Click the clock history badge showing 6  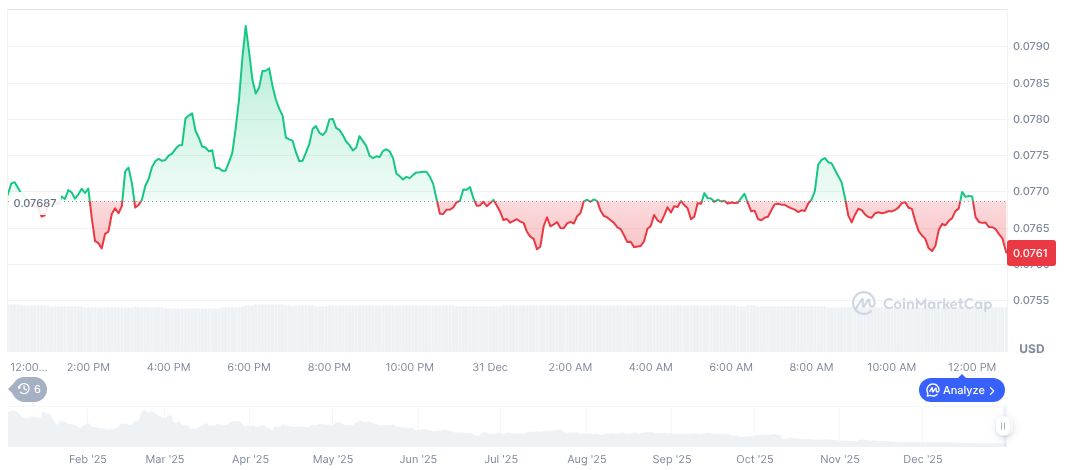point(28,389)
